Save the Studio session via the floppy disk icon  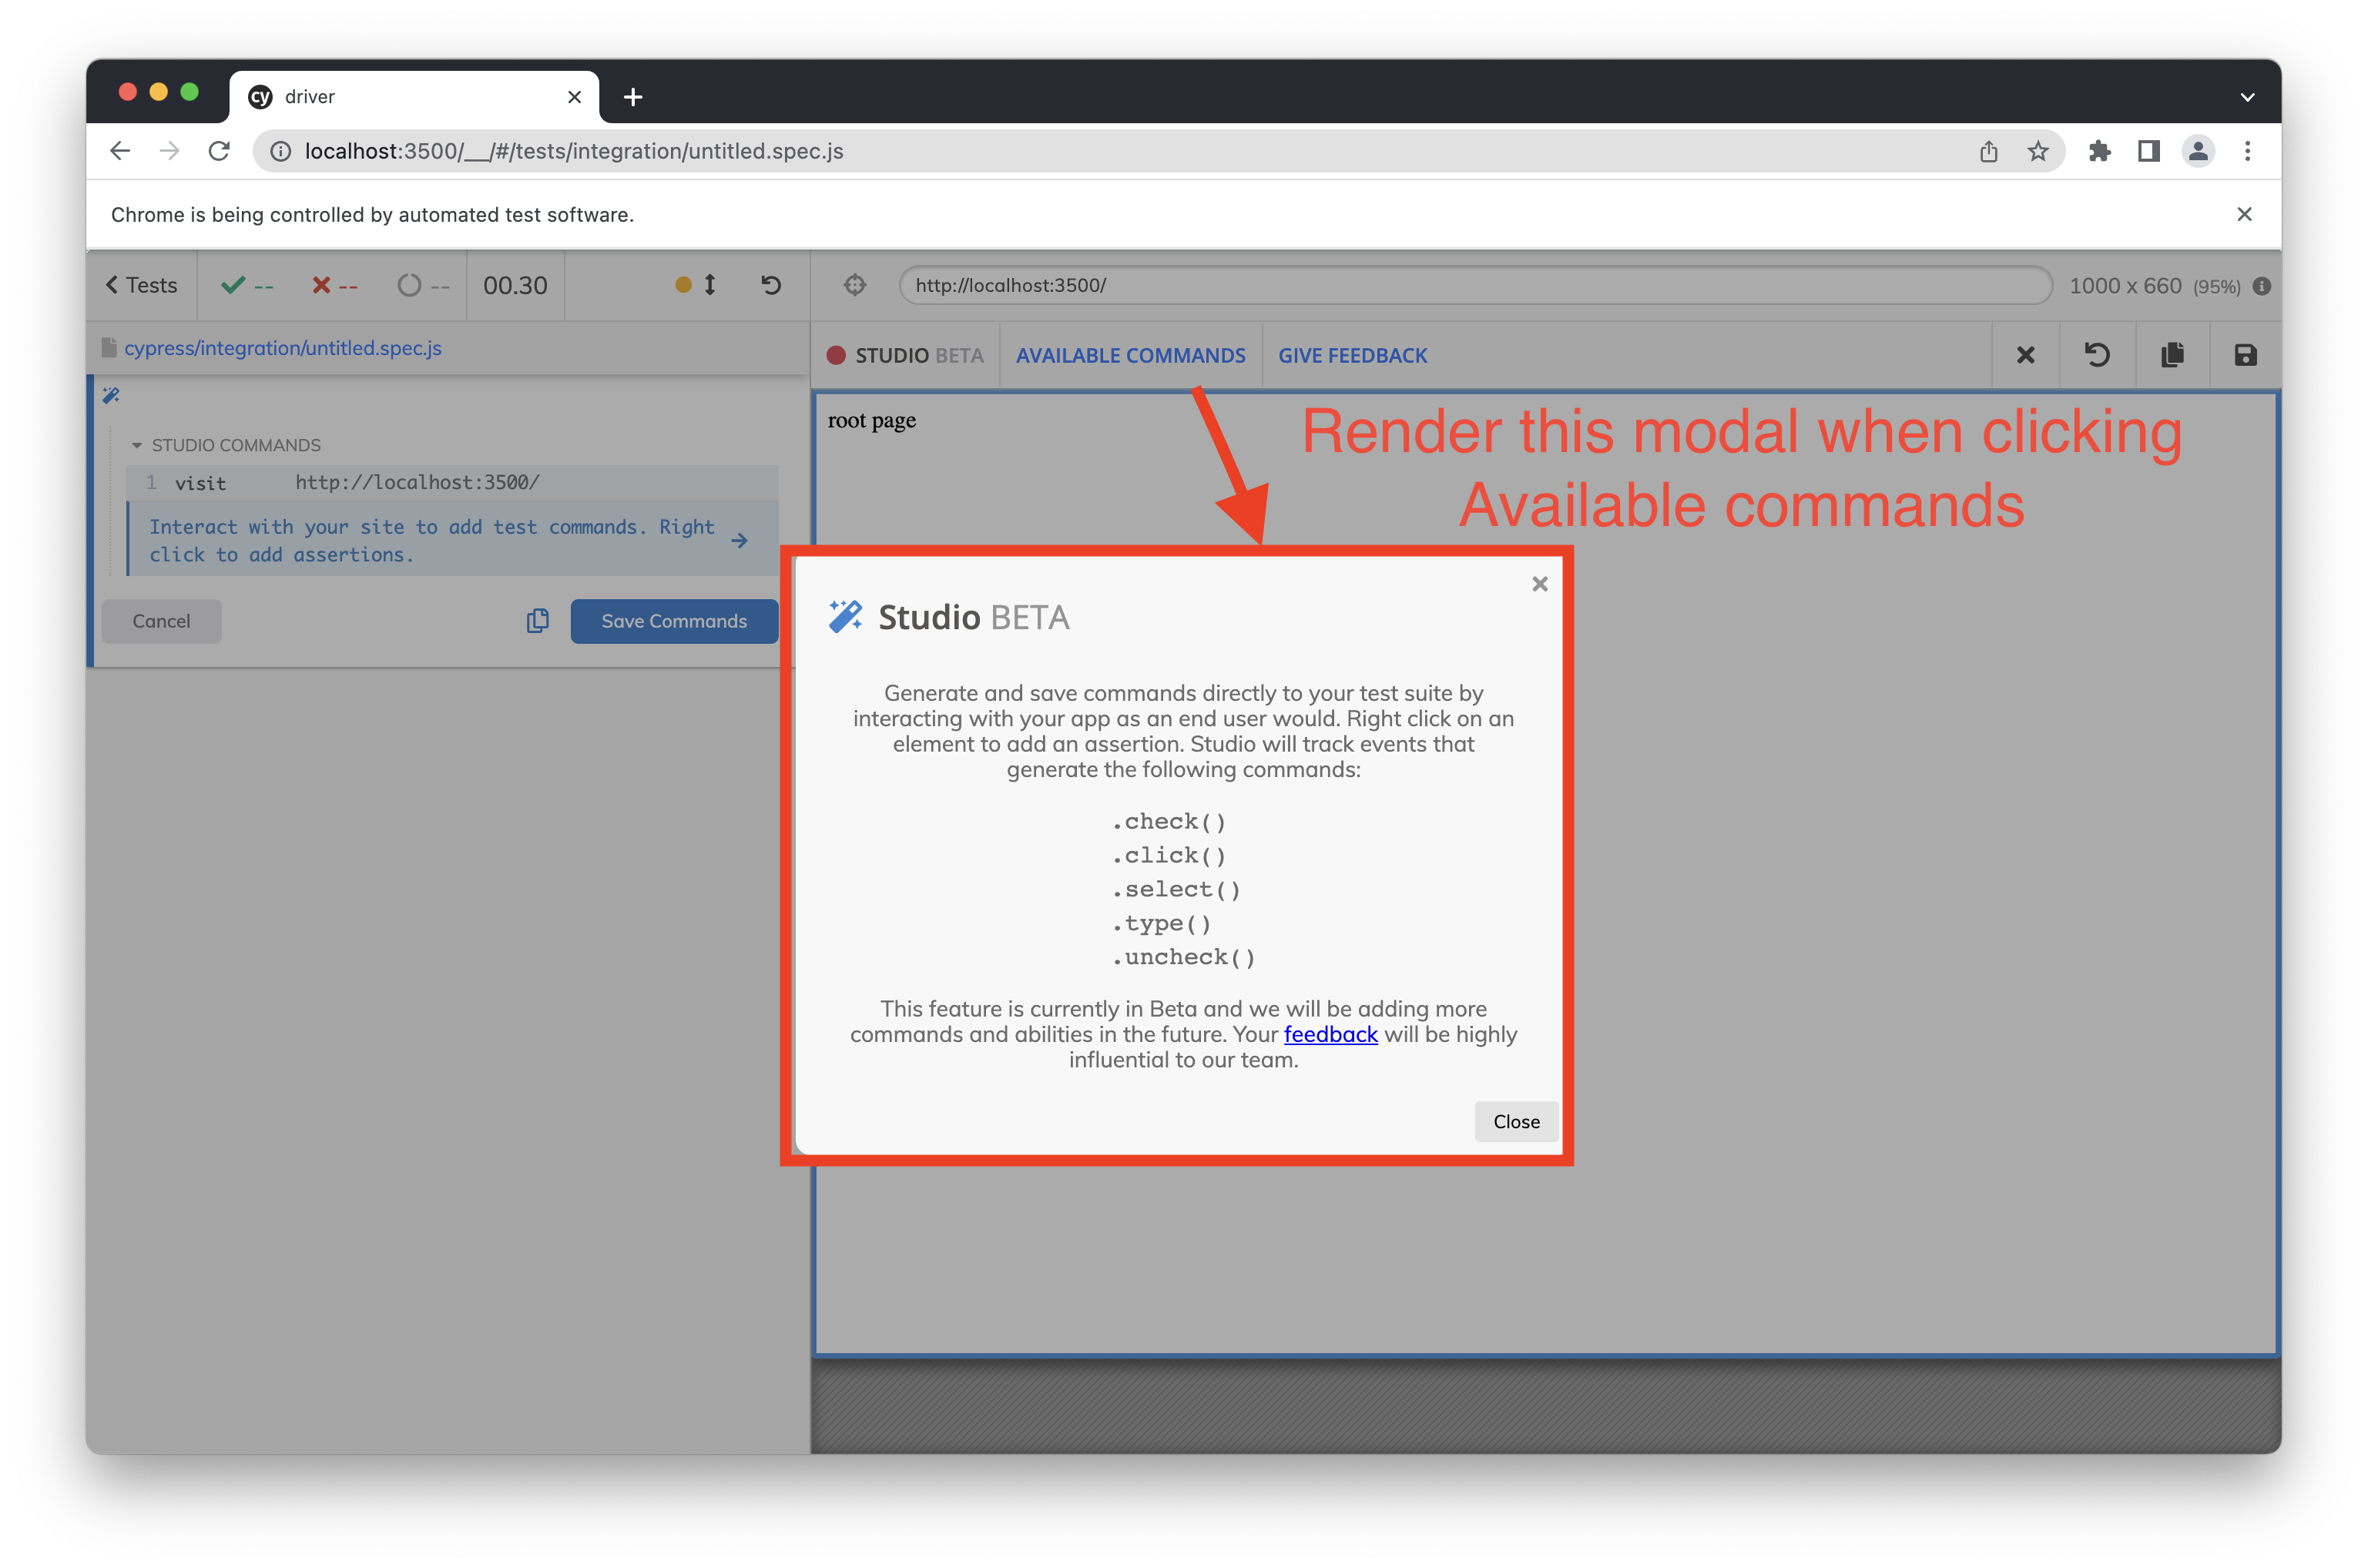pyautogui.click(x=2245, y=355)
